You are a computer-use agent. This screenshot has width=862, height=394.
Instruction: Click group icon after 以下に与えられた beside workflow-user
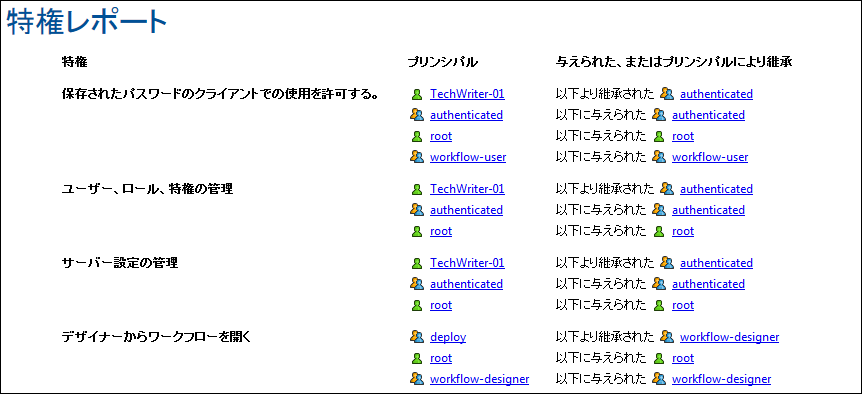[659, 157]
